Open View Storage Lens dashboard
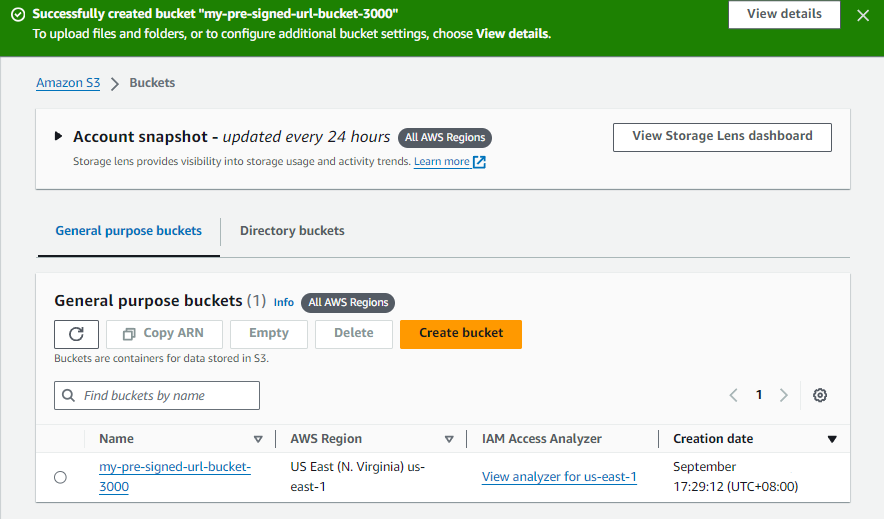The image size is (884, 519). pyautogui.click(x=722, y=137)
